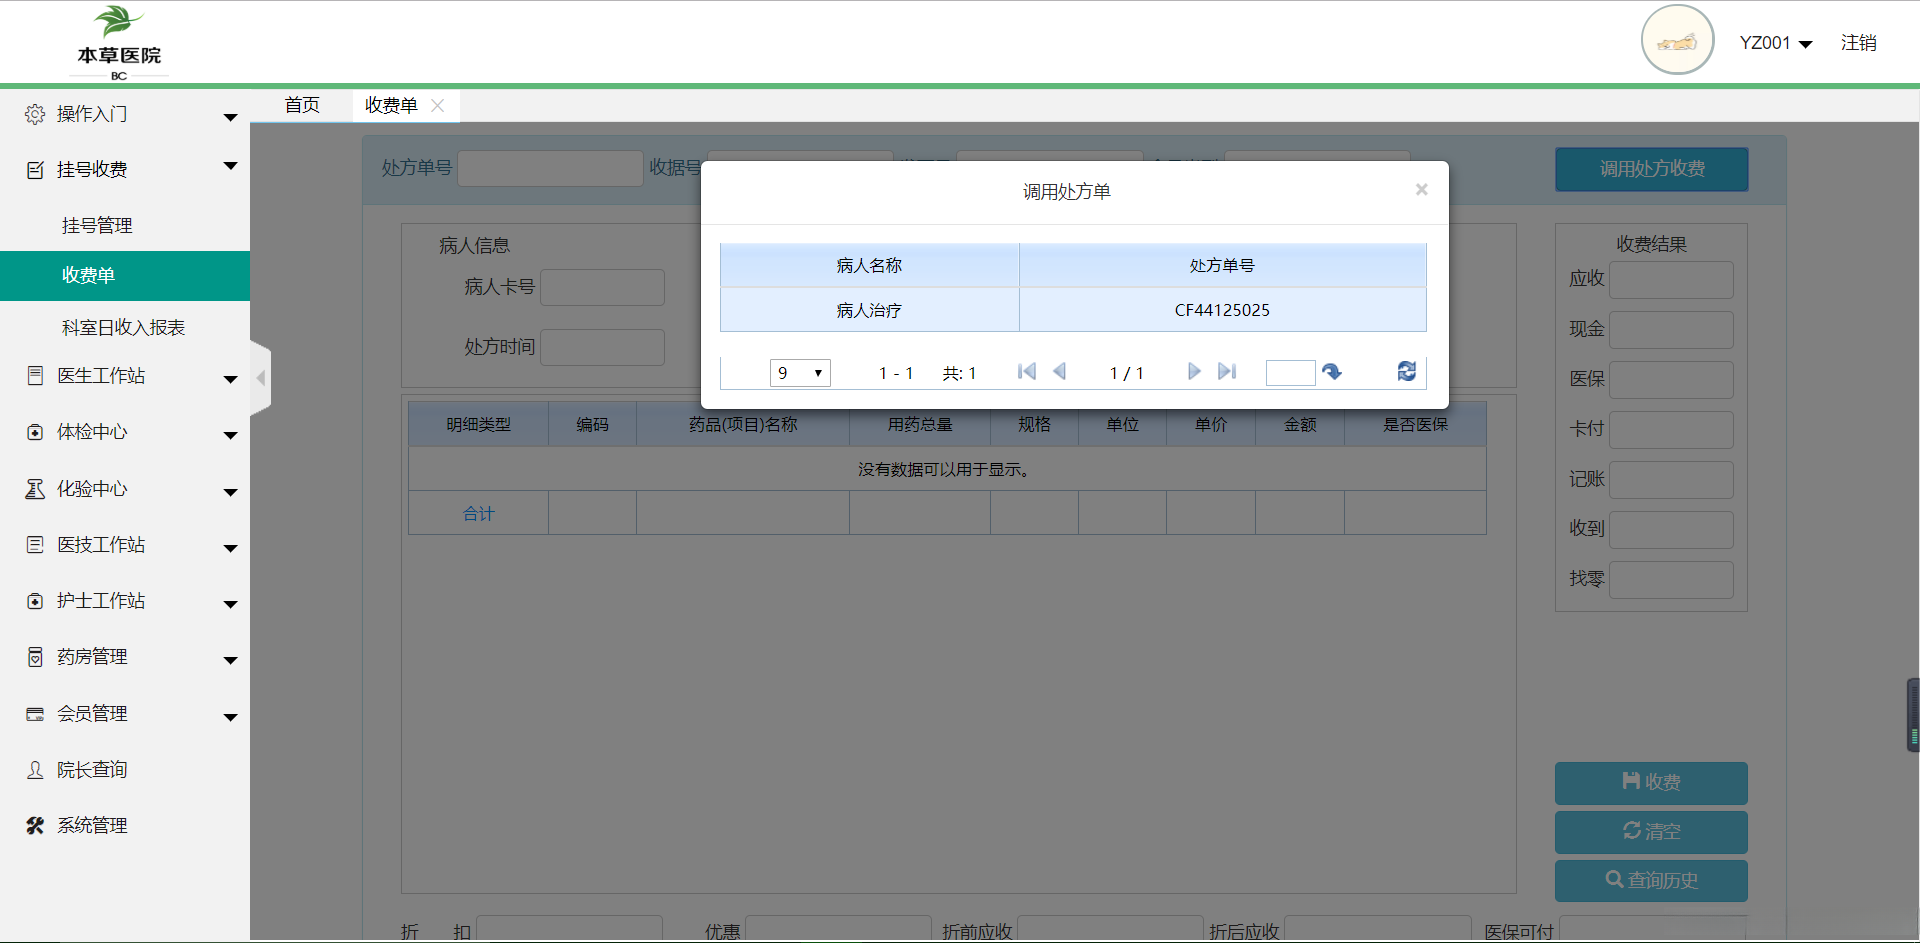Viewport: 1920px width, 943px height.
Task: Click the 药房管理 icon
Action: pyautogui.click(x=35, y=657)
